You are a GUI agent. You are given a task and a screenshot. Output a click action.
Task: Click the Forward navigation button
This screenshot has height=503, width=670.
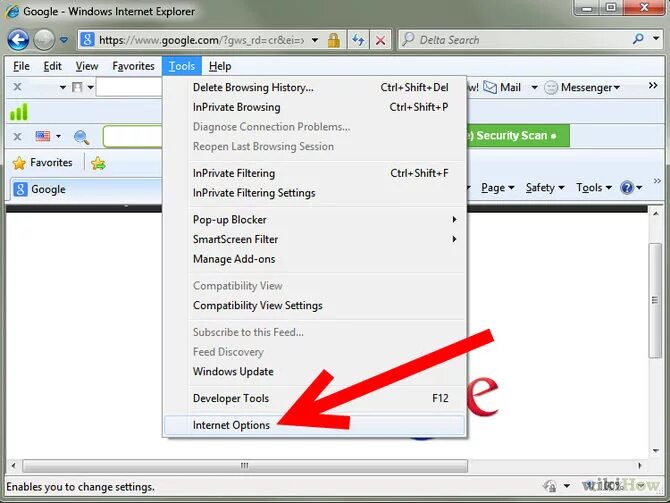[44, 41]
